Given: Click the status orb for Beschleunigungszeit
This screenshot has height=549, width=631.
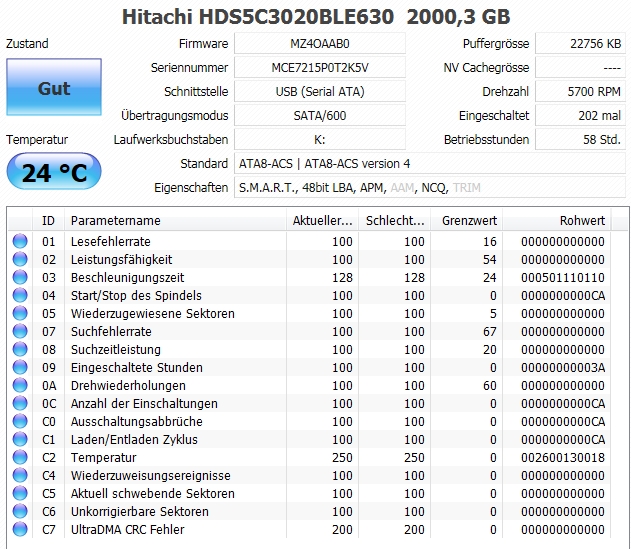Looking at the screenshot, I should point(20,277).
